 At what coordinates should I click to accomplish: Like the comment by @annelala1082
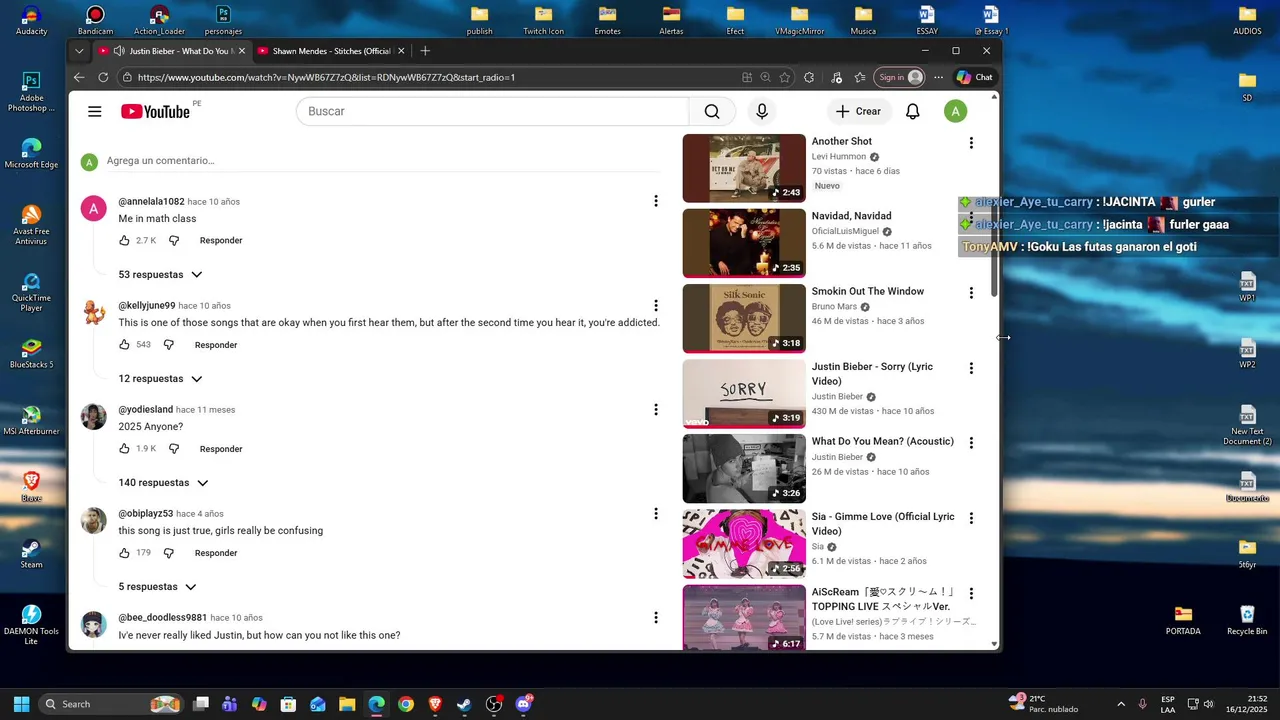tap(124, 240)
